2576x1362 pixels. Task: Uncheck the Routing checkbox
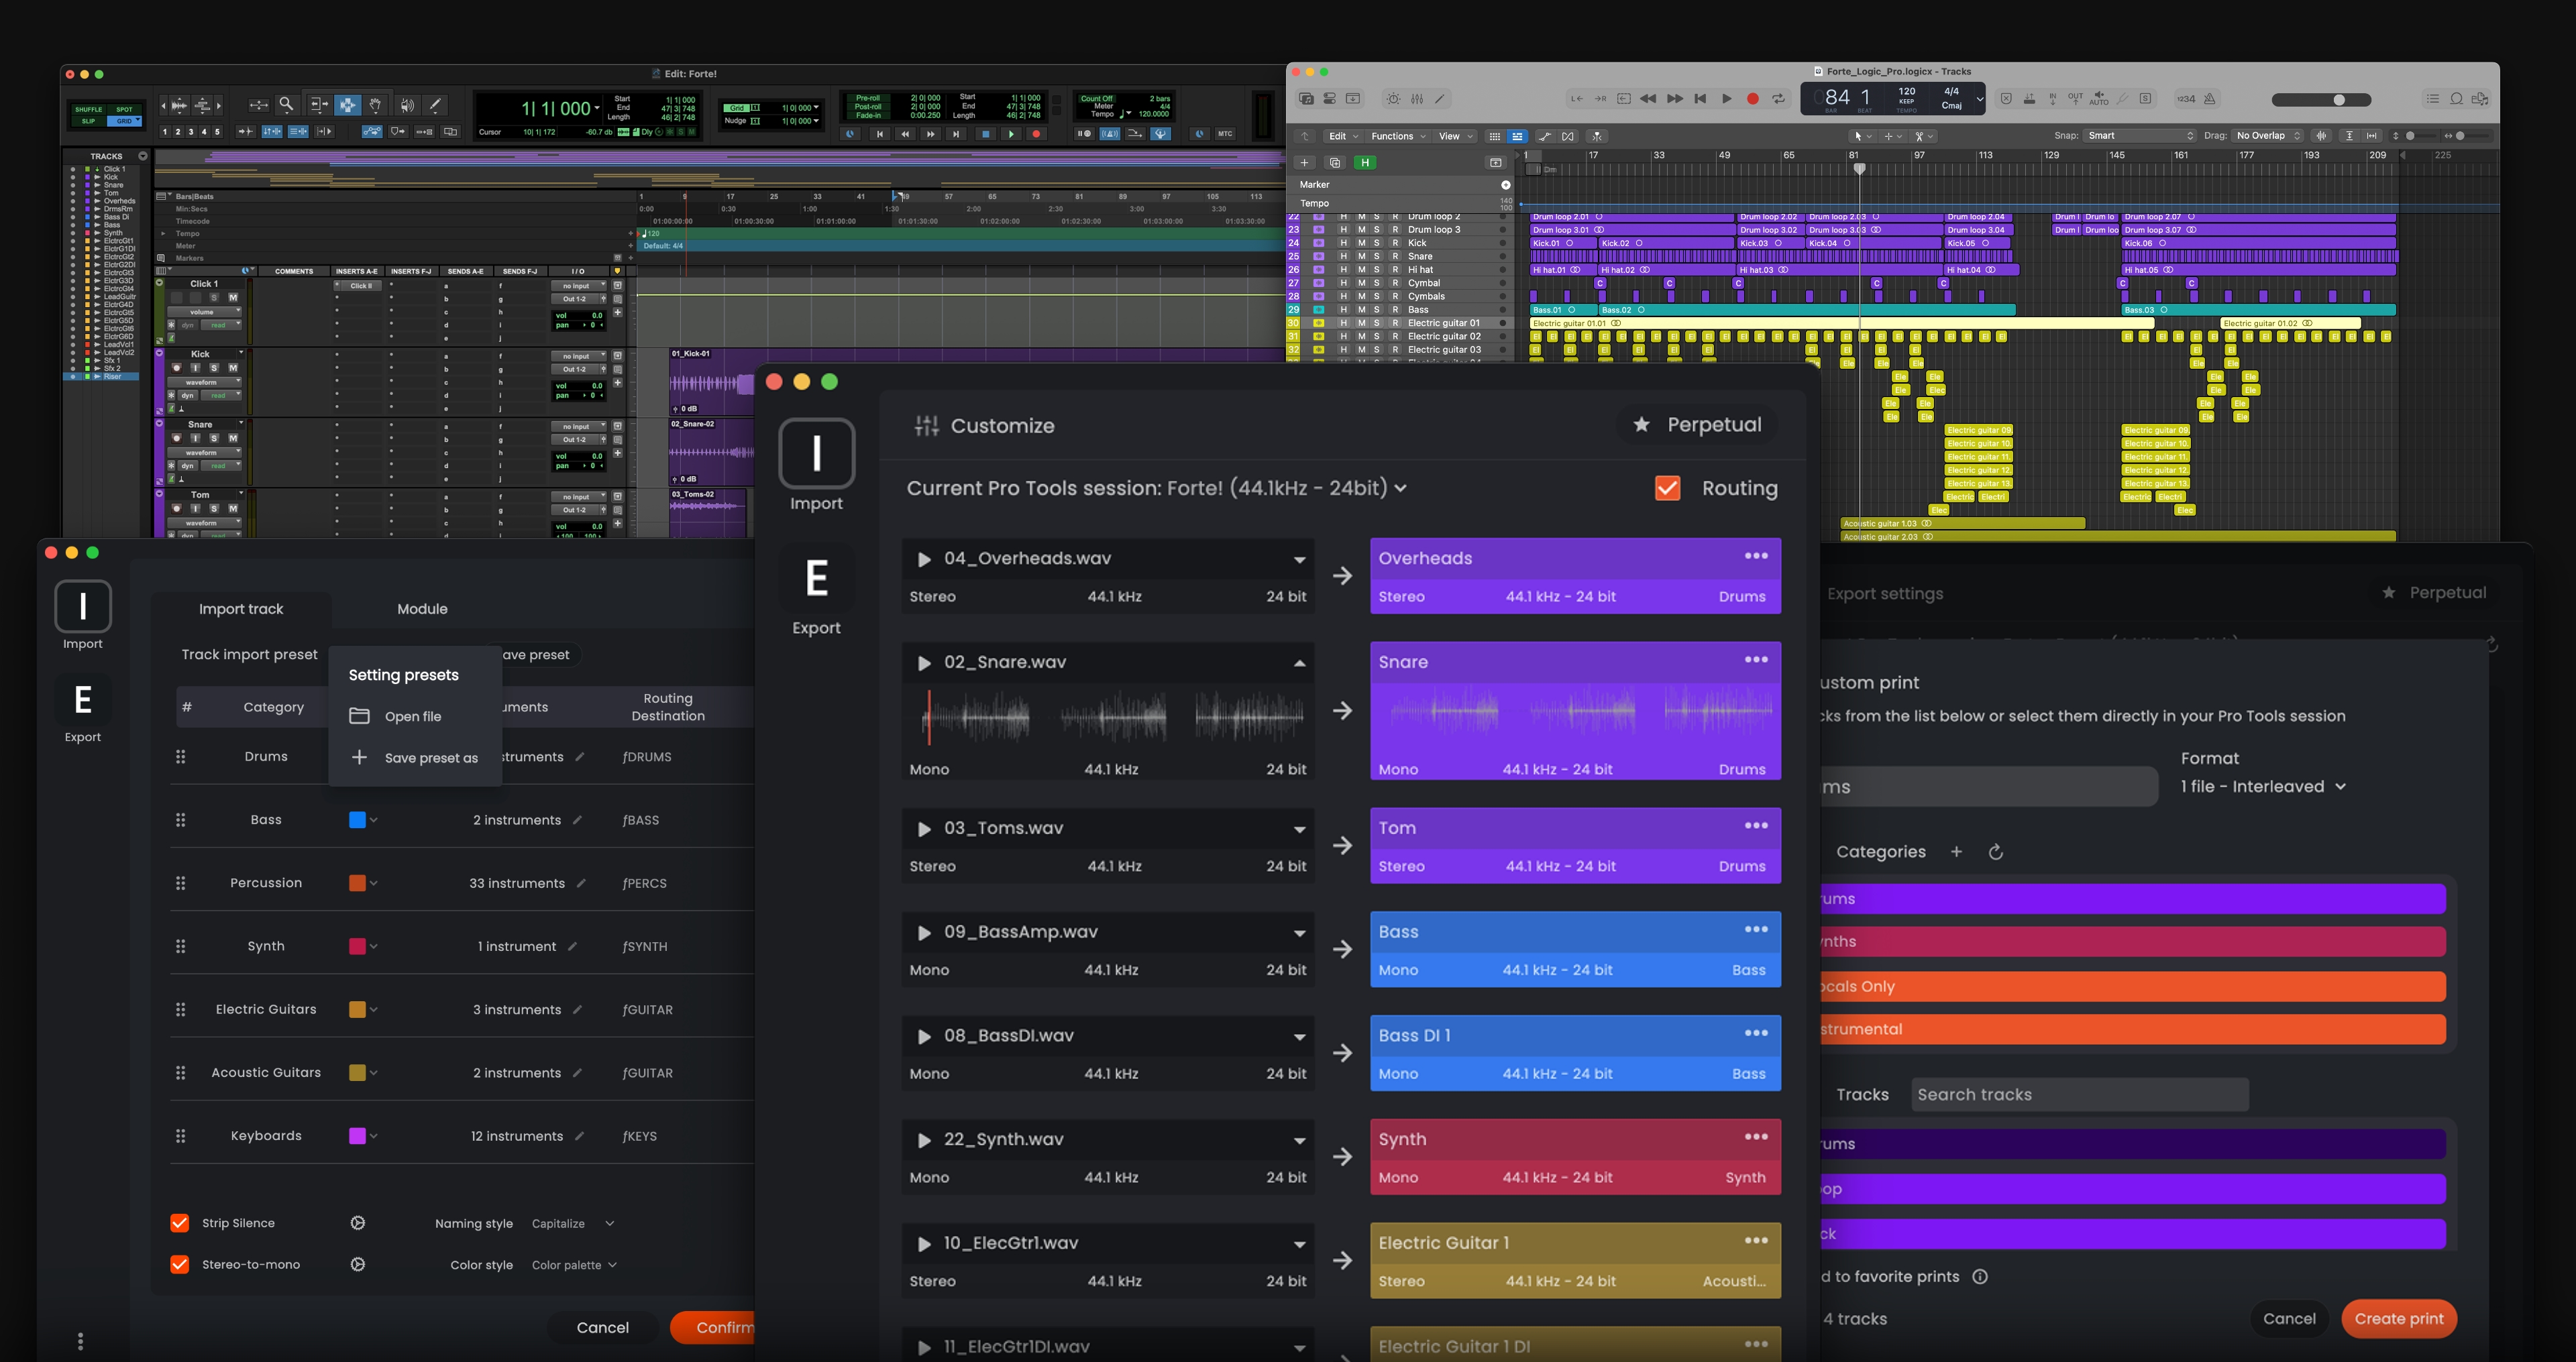click(x=1667, y=488)
